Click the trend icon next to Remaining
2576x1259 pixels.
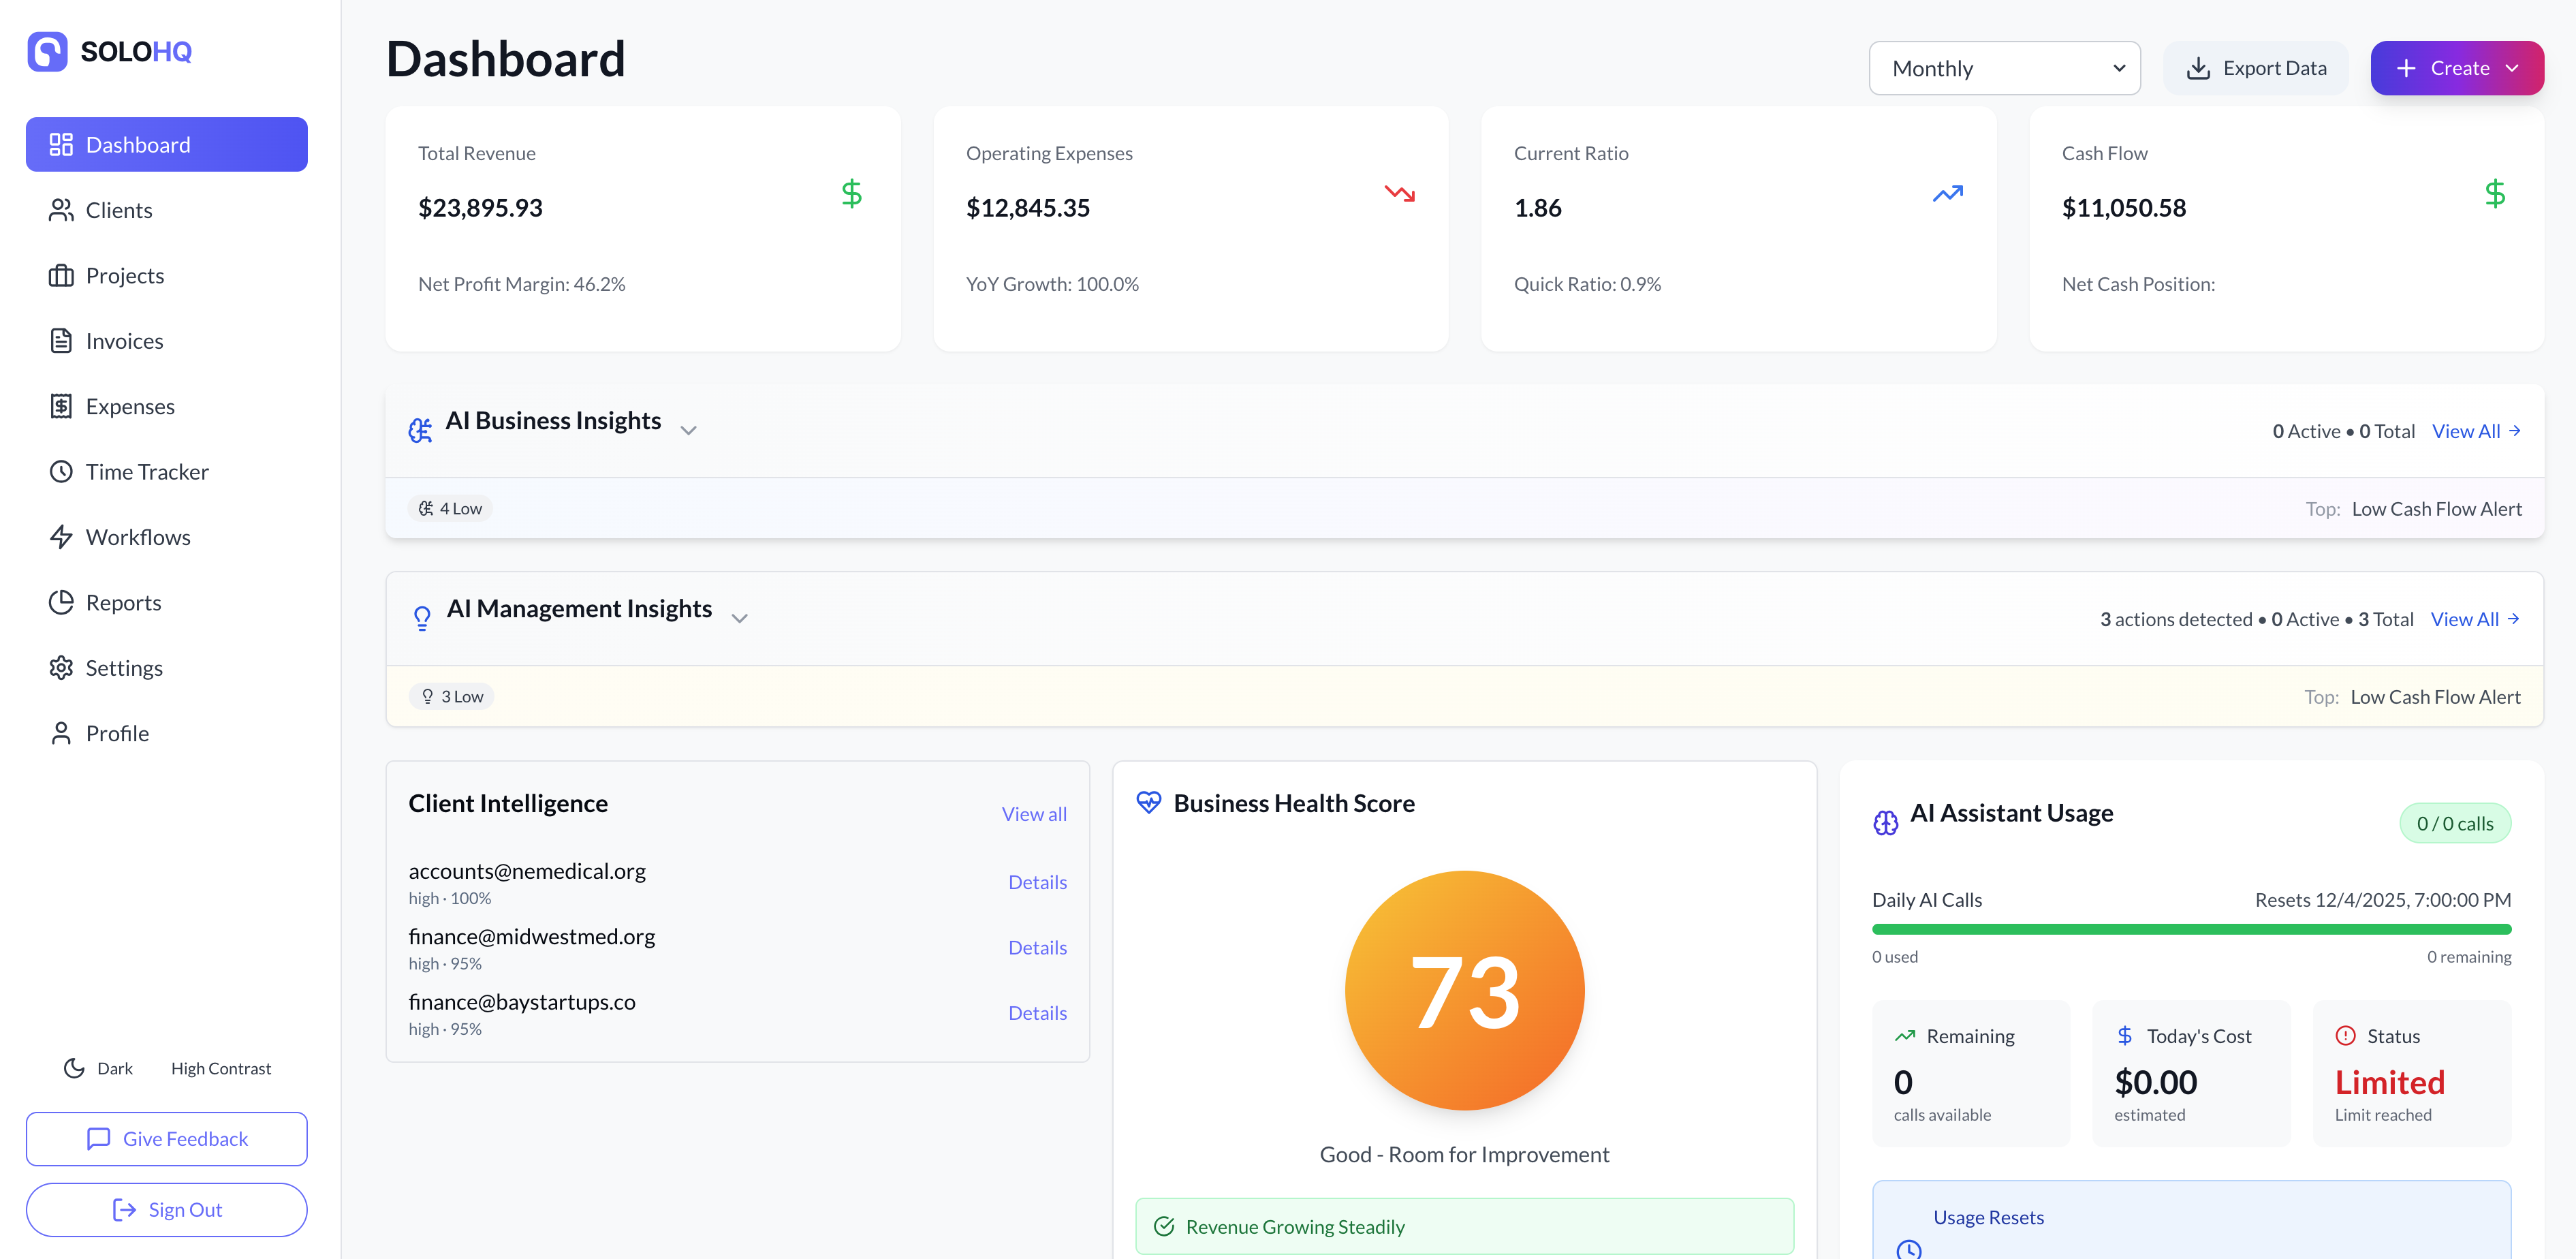pos(1904,1035)
